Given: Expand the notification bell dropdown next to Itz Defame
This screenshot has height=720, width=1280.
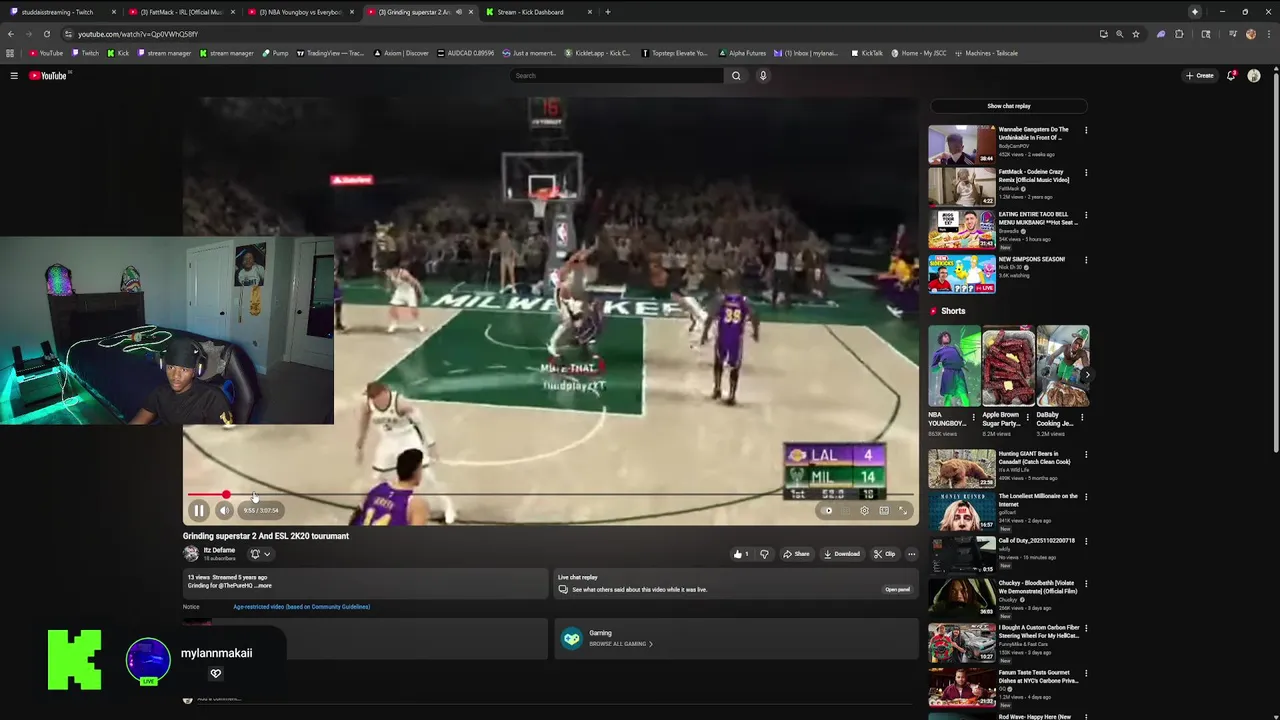Looking at the screenshot, I should [x=260, y=554].
